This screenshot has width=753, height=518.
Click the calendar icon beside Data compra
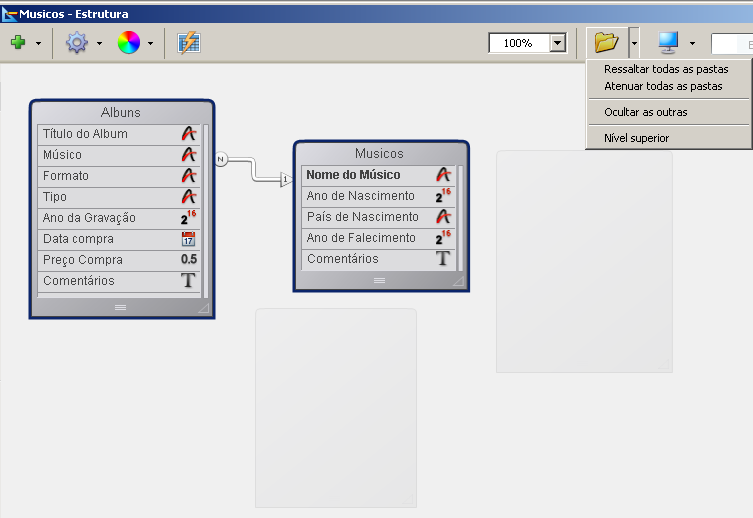coord(188,239)
